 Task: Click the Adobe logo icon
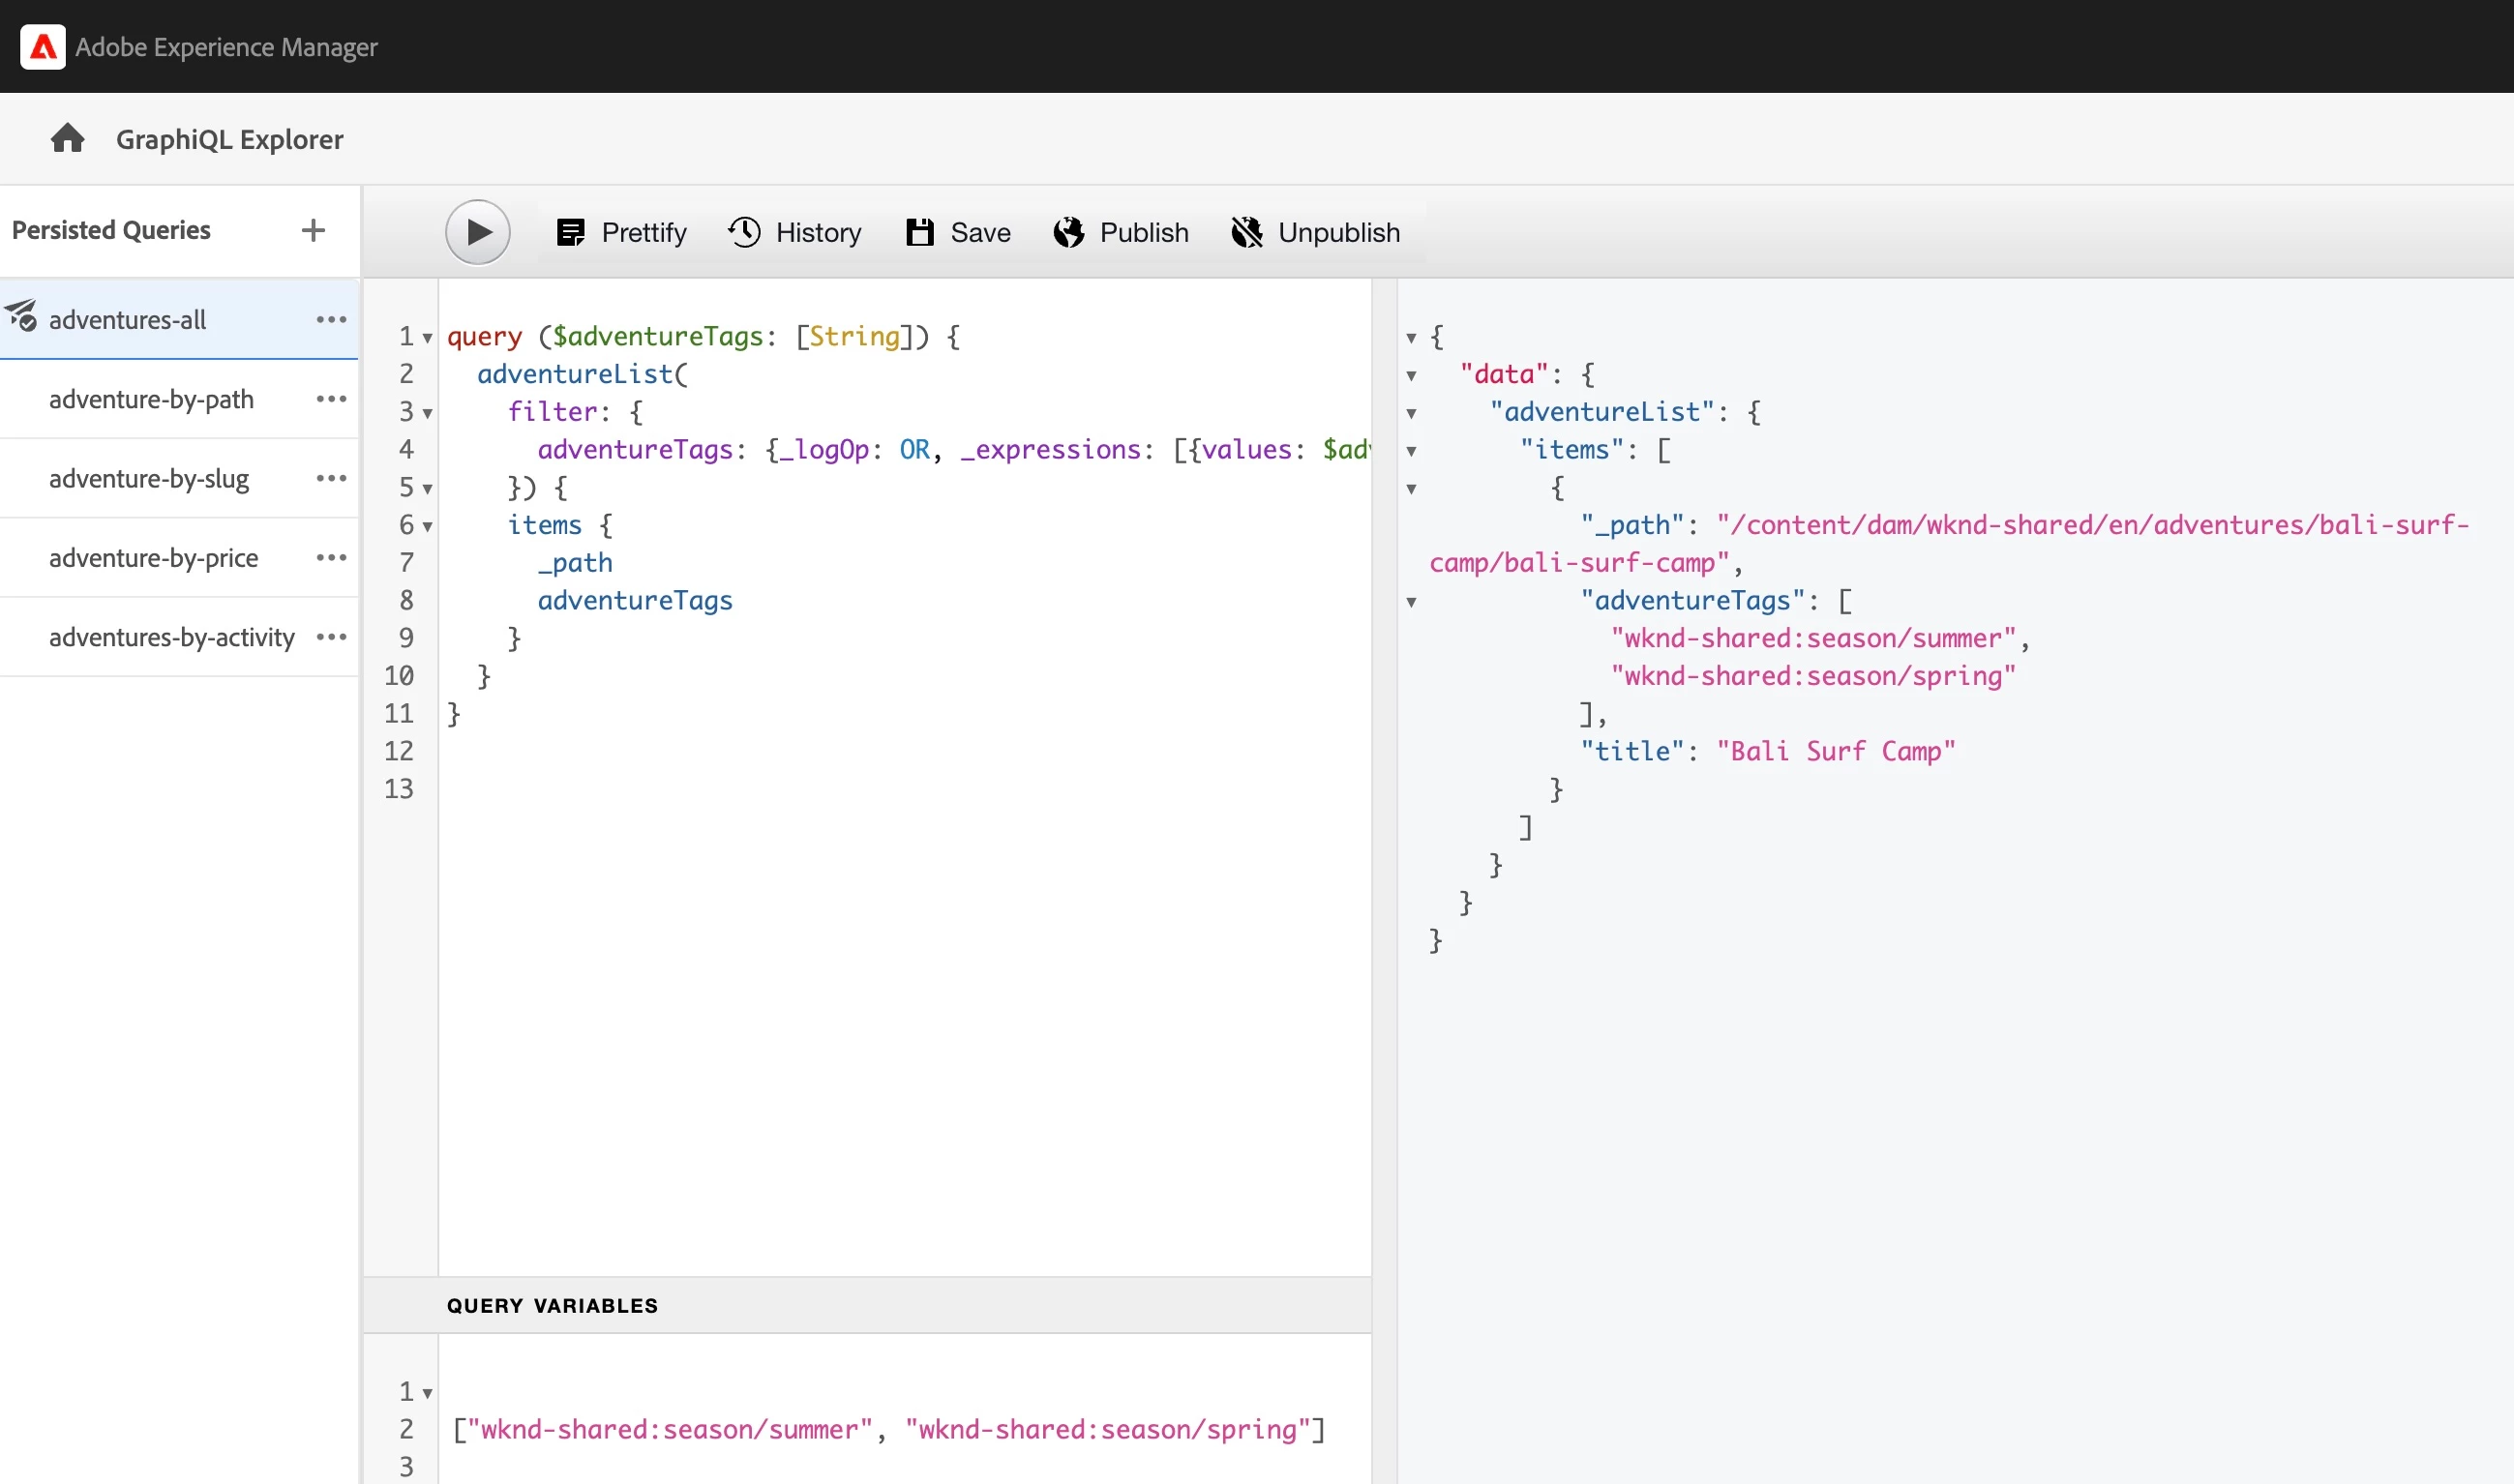pyautogui.click(x=42, y=47)
